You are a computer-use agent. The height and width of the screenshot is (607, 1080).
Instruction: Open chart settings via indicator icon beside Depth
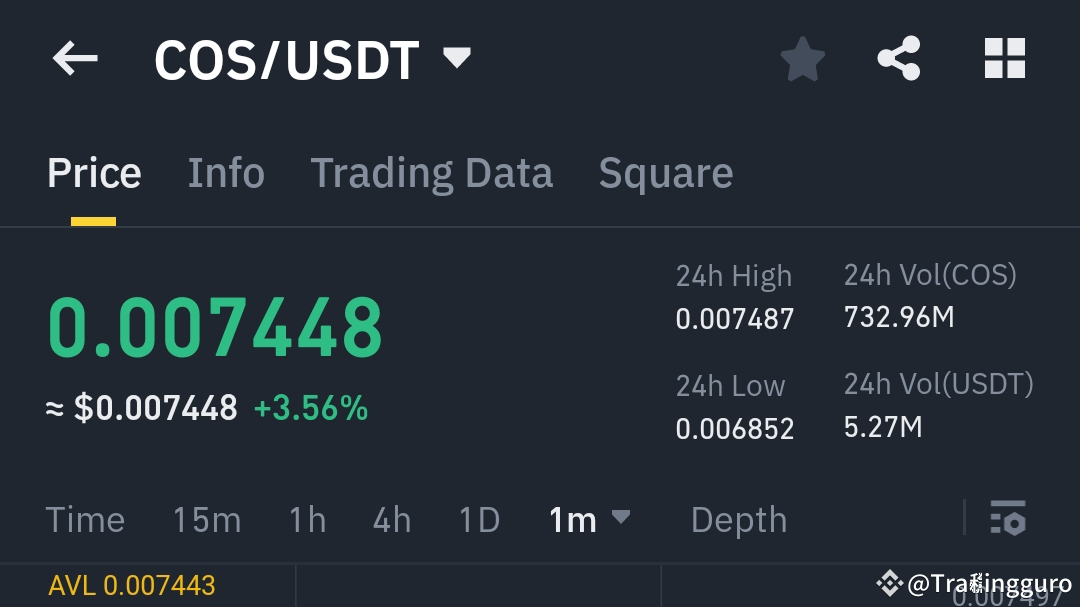pyautogui.click(x=1009, y=519)
